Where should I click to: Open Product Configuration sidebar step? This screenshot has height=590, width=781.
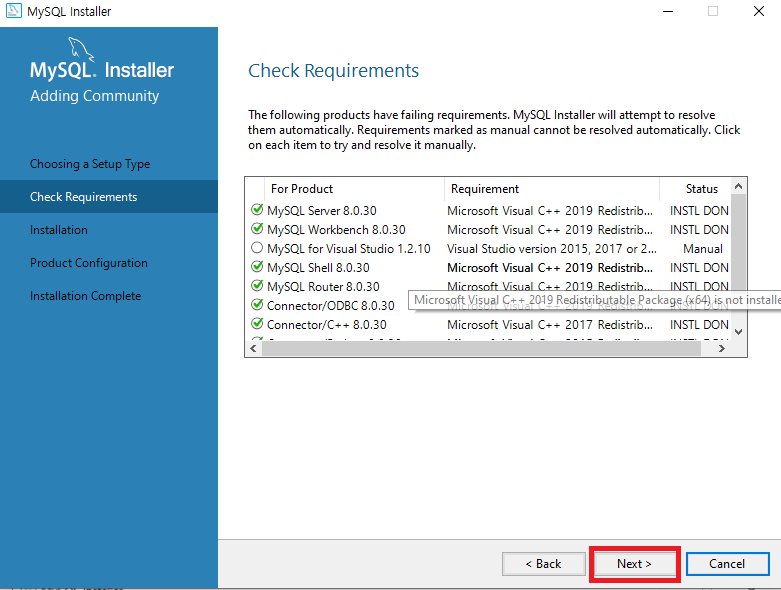tap(89, 262)
